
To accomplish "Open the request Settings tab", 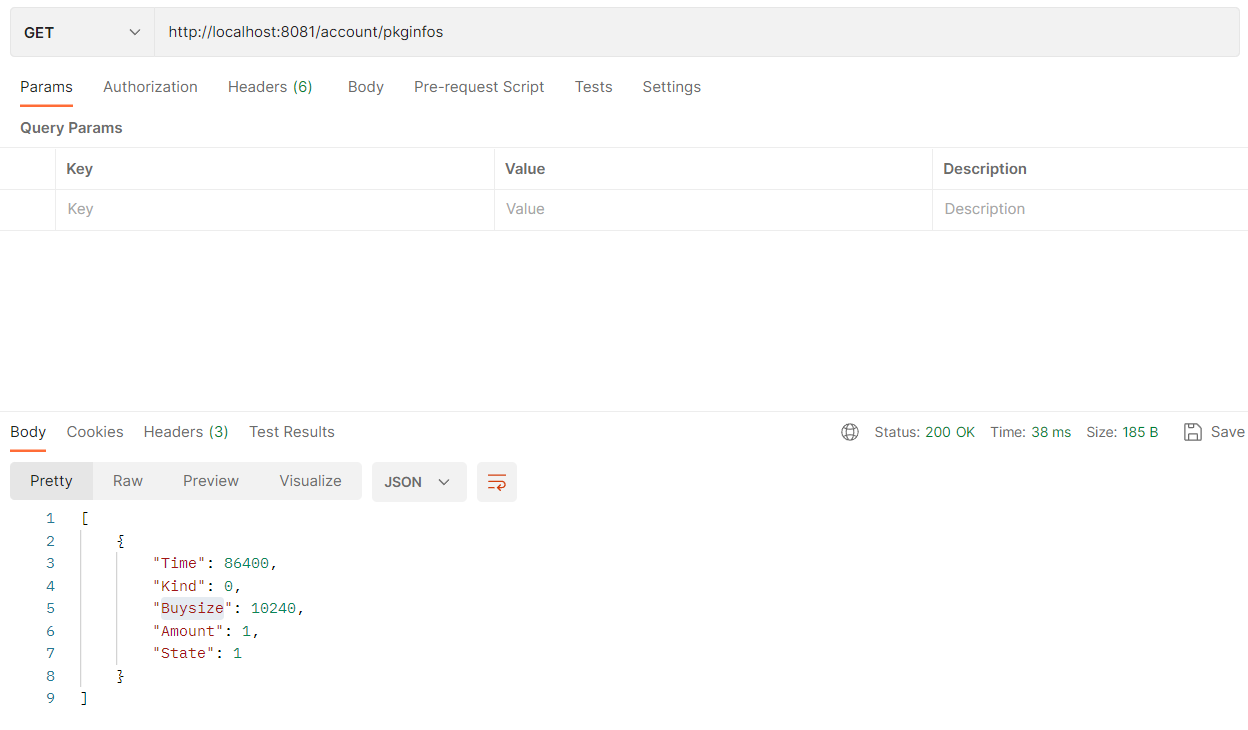I will point(671,87).
